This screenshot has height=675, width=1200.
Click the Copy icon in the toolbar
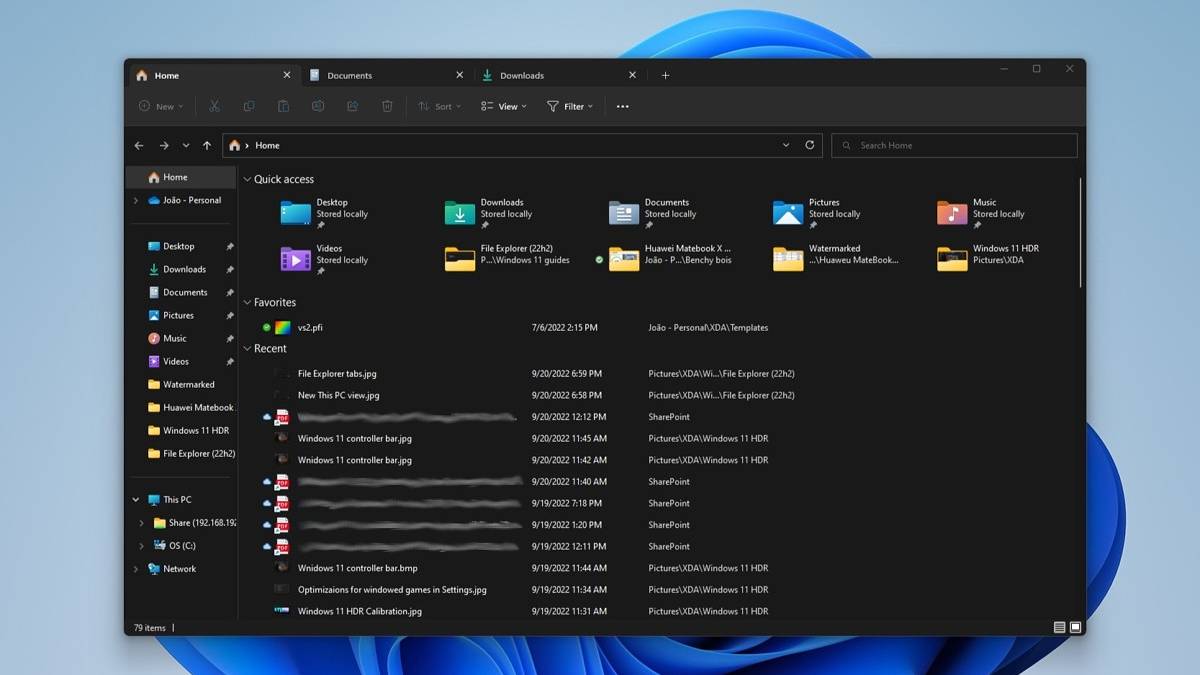tap(248, 105)
